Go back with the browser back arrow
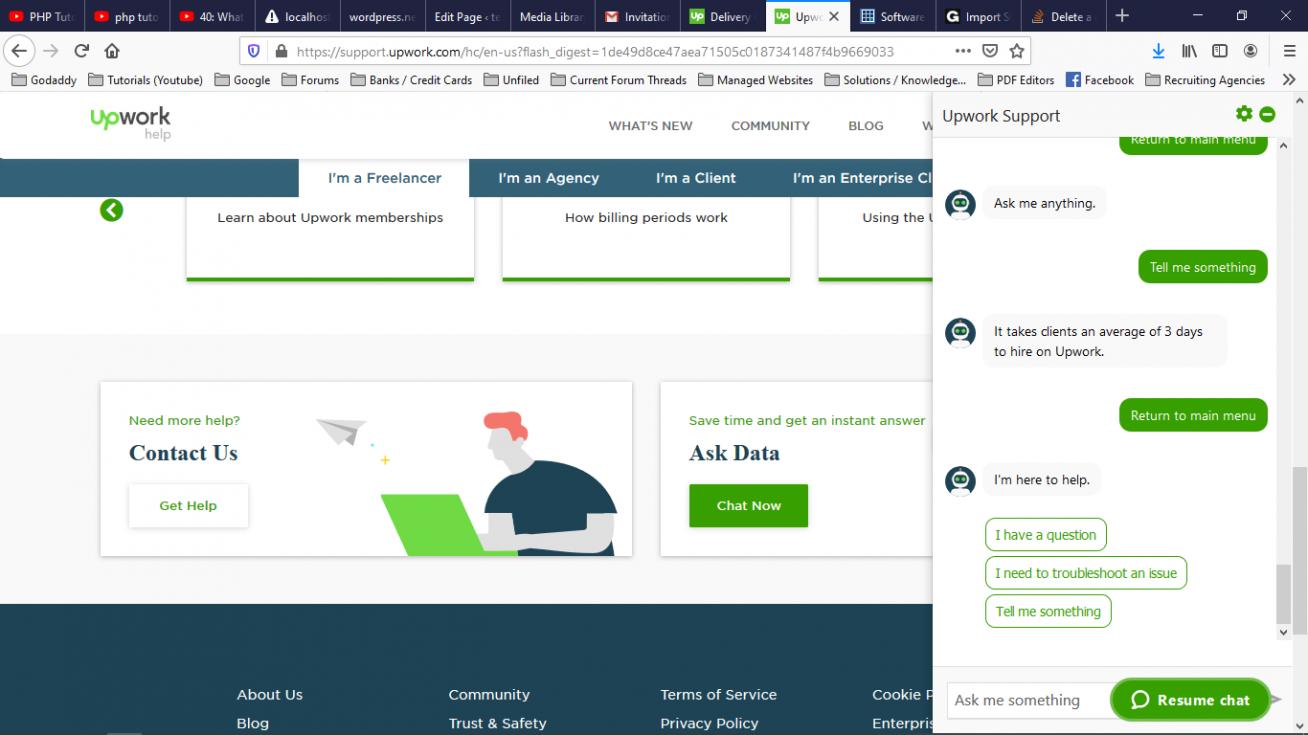The height and width of the screenshot is (735, 1308). coord(19,51)
